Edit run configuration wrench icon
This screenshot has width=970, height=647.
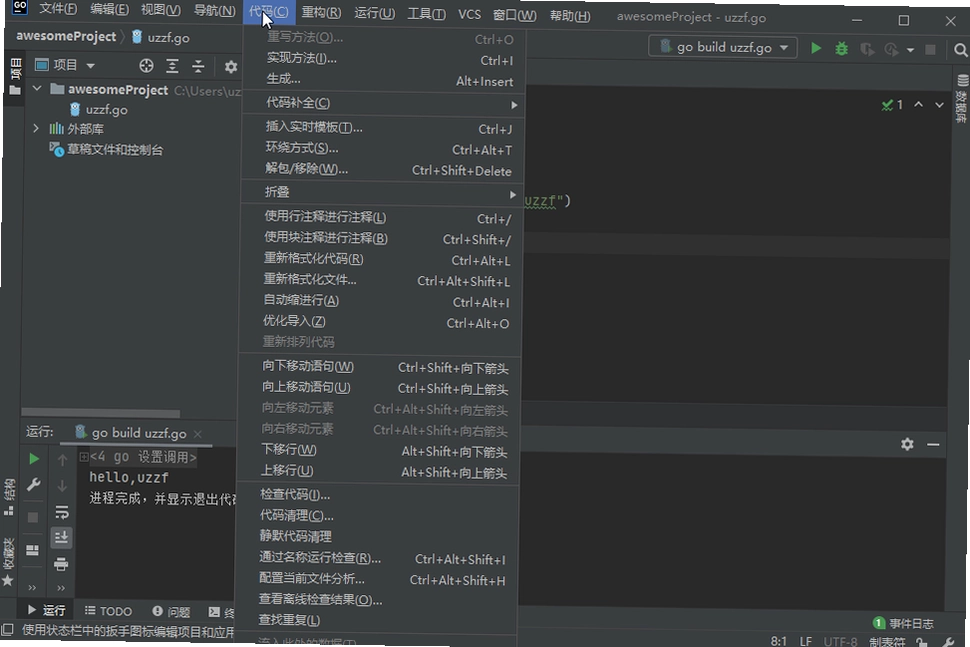[x=33, y=484]
